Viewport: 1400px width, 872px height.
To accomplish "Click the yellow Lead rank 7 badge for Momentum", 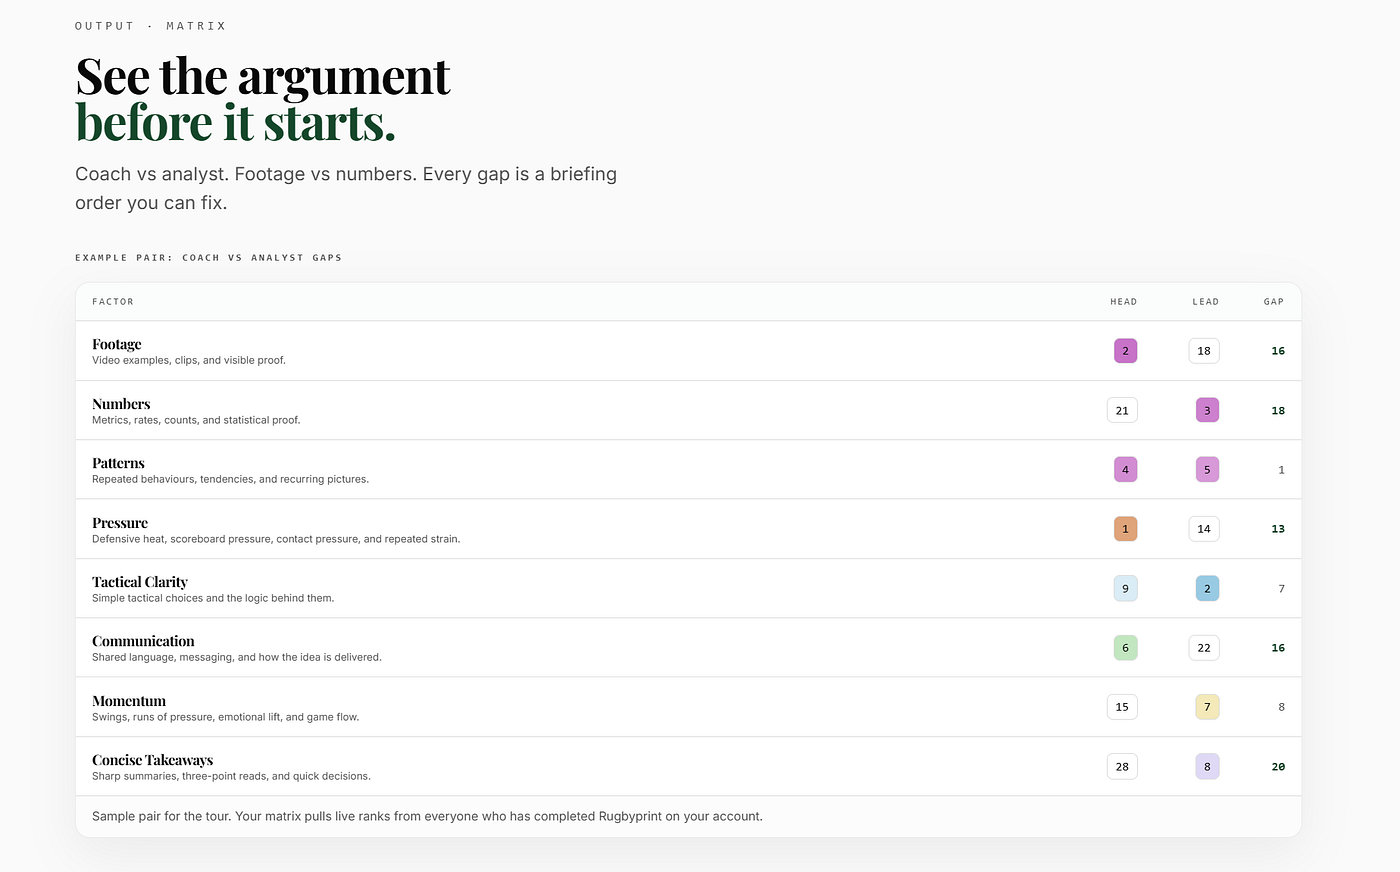I will (1207, 707).
